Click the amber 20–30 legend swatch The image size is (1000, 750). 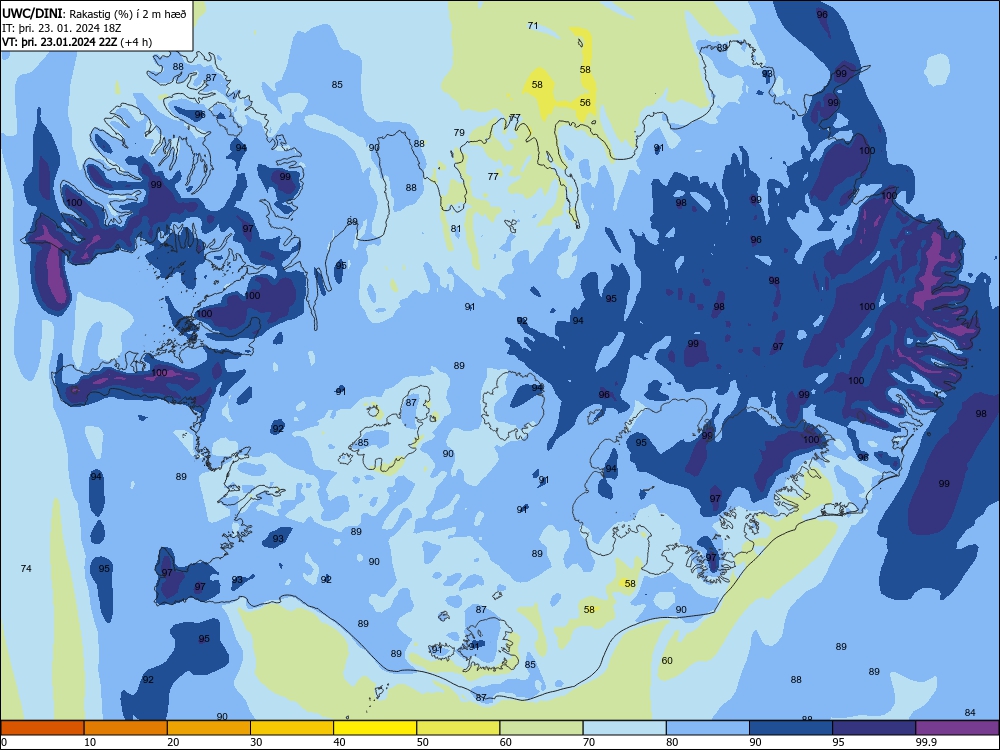click(x=209, y=728)
